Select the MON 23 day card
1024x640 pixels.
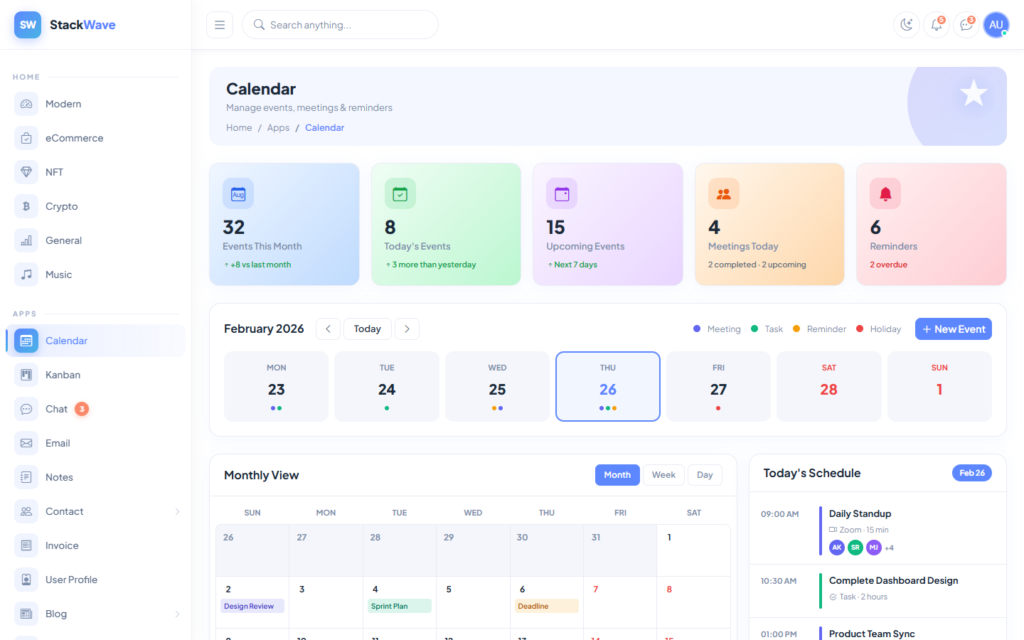click(x=276, y=387)
